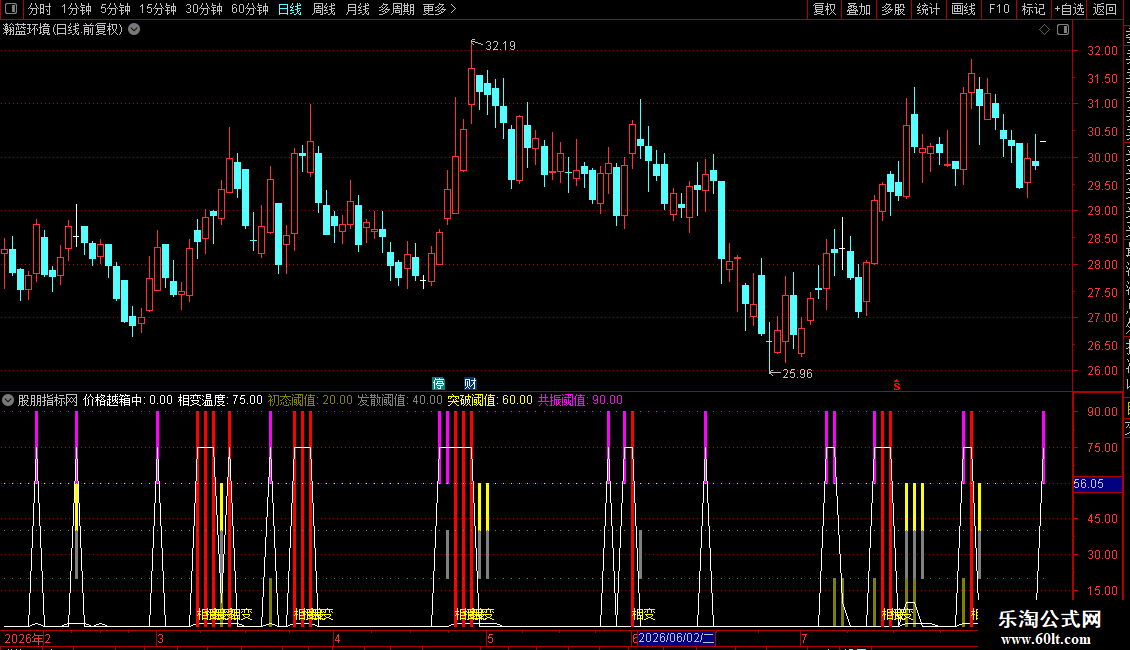Image resolution: width=1130 pixels, height=650 pixels.
Task: Click the 价格越箱中: 0.00 label
Action: coord(128,400)
